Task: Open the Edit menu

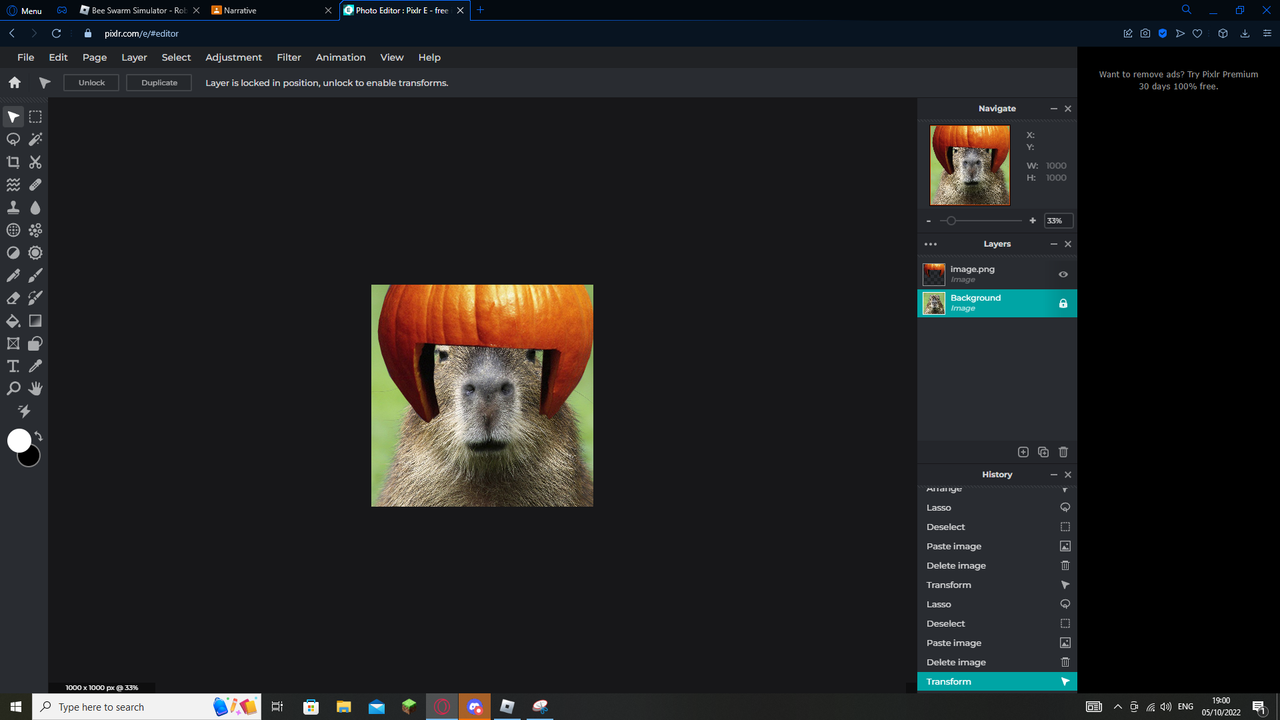Action: click(58, 57)
